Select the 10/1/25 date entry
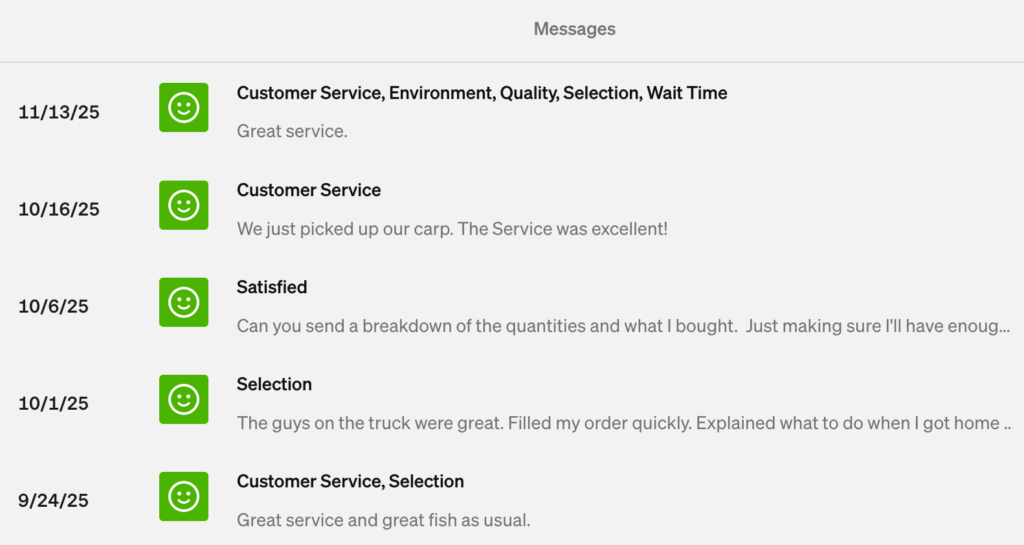This screenshot has height=545, width=1024. click(x=53, y=403)
